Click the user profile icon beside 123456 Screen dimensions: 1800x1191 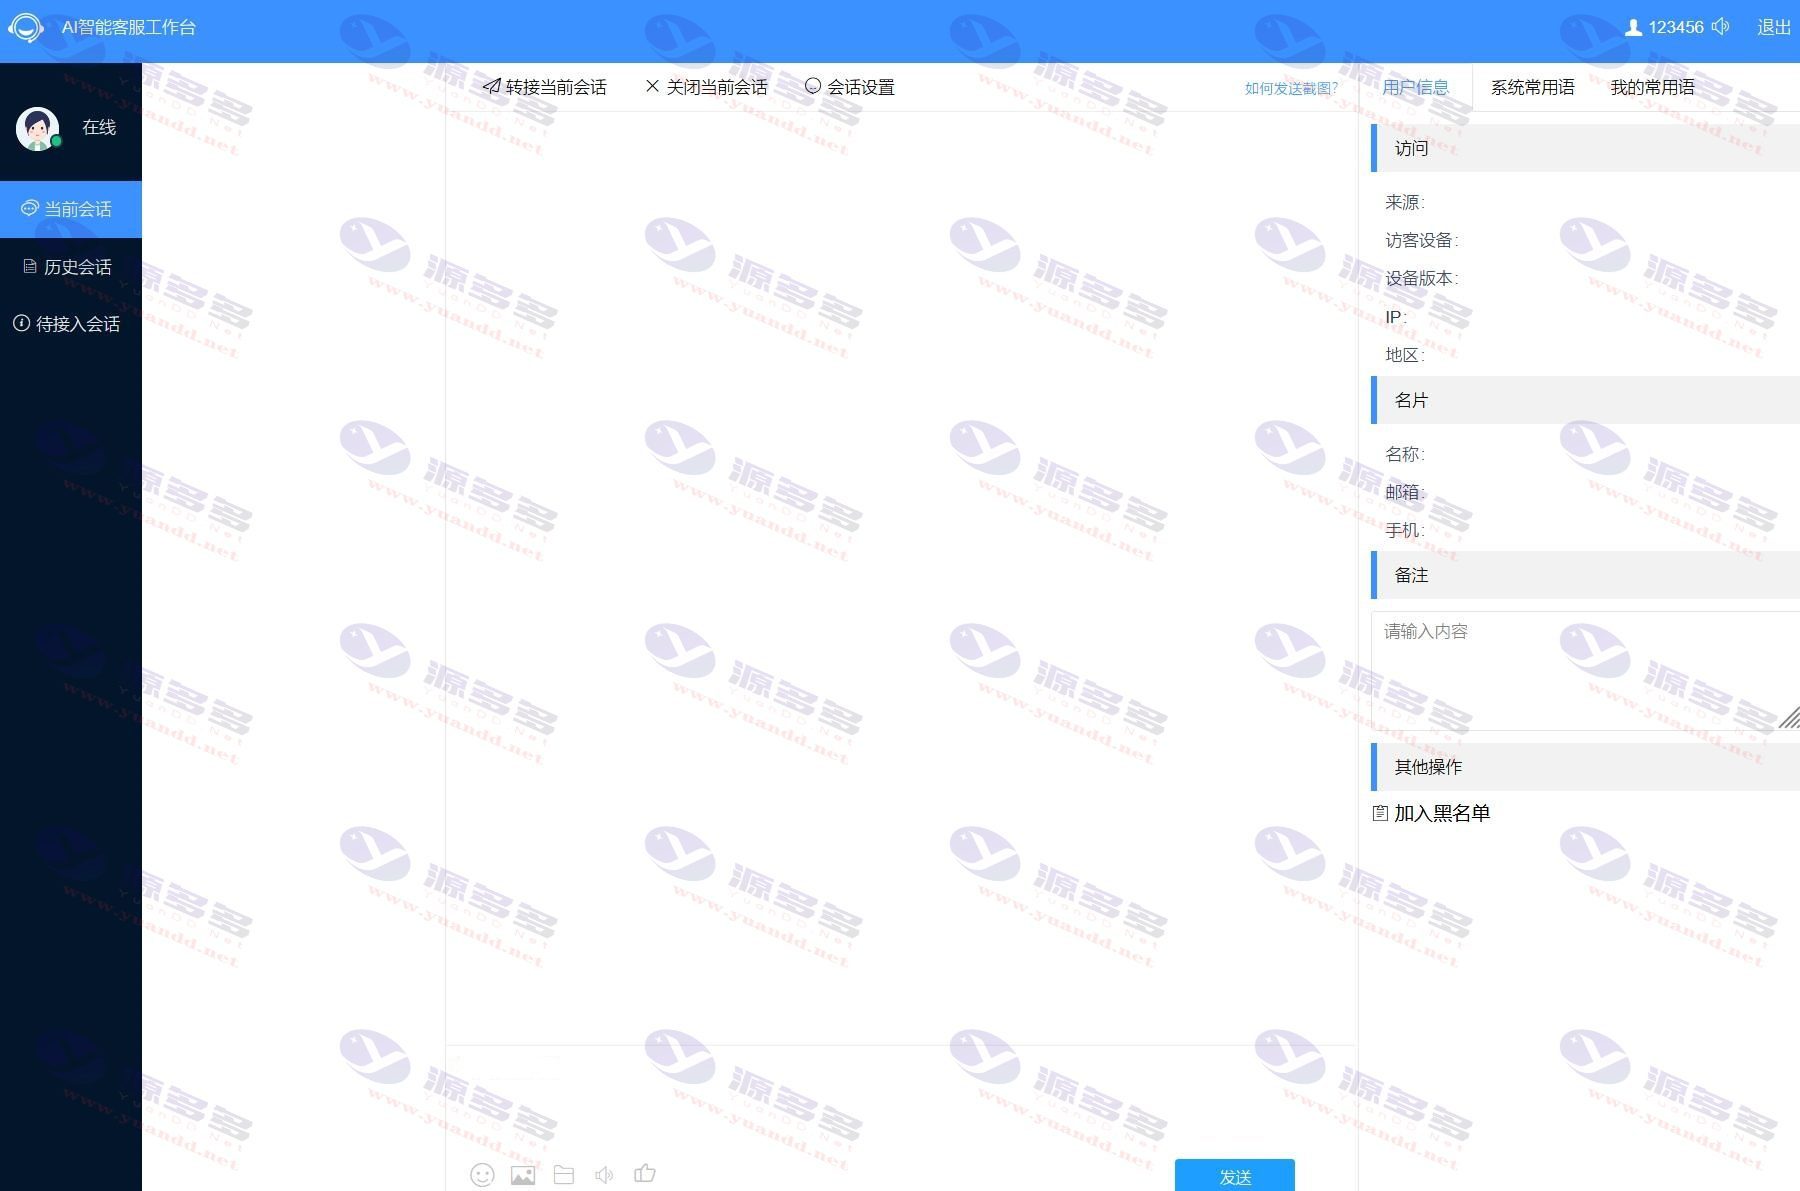(x=1633, y=28)
